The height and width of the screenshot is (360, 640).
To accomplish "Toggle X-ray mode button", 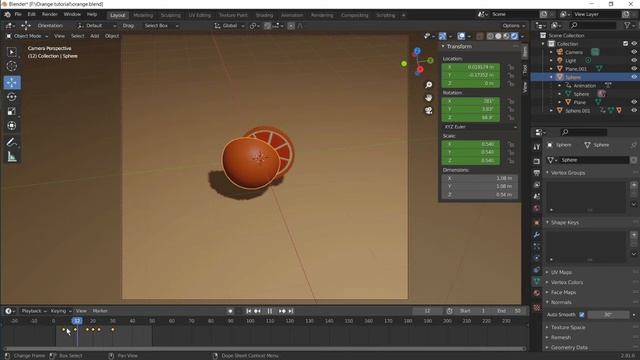I will click(x=480, y=36).
